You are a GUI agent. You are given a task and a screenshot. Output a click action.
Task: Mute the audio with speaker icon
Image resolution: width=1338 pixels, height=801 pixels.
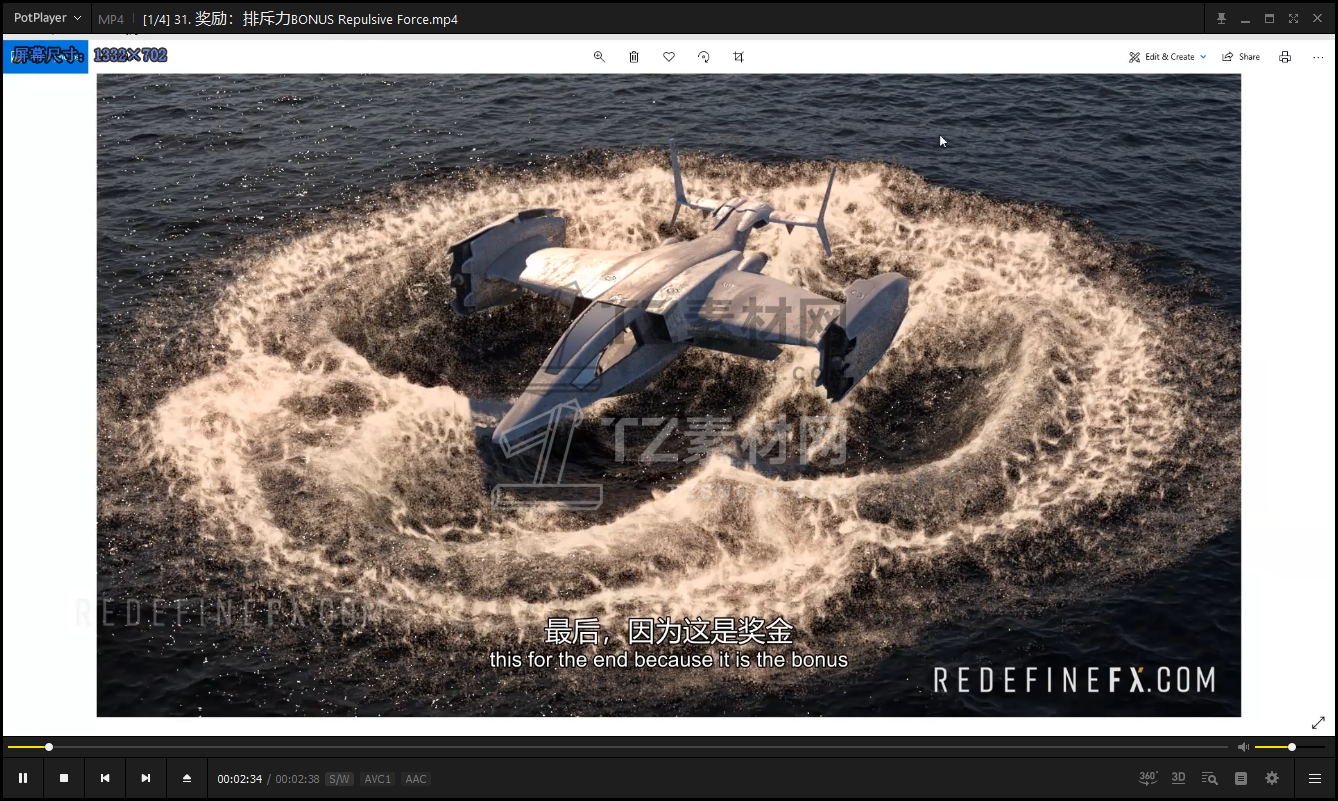pyautogui.click(x=1243, y=747)
